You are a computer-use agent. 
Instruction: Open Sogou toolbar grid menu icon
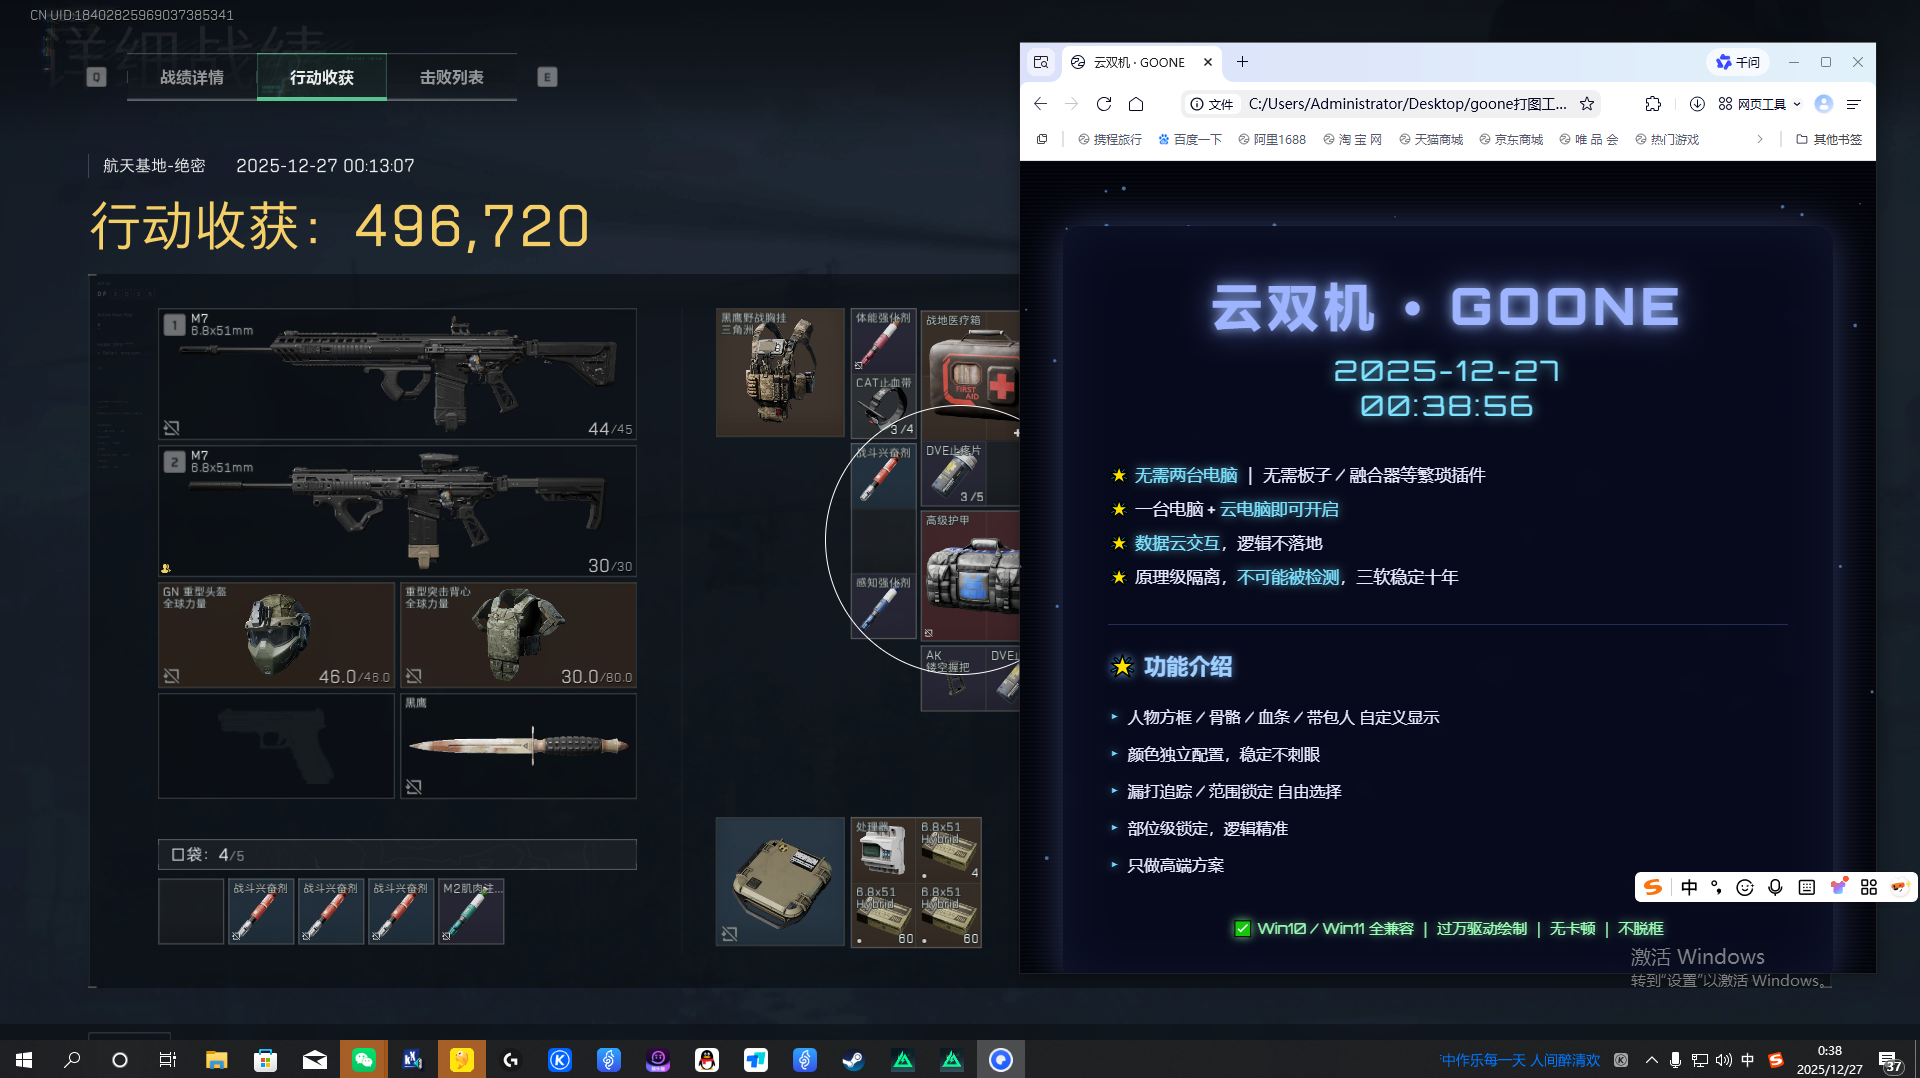1869,887
